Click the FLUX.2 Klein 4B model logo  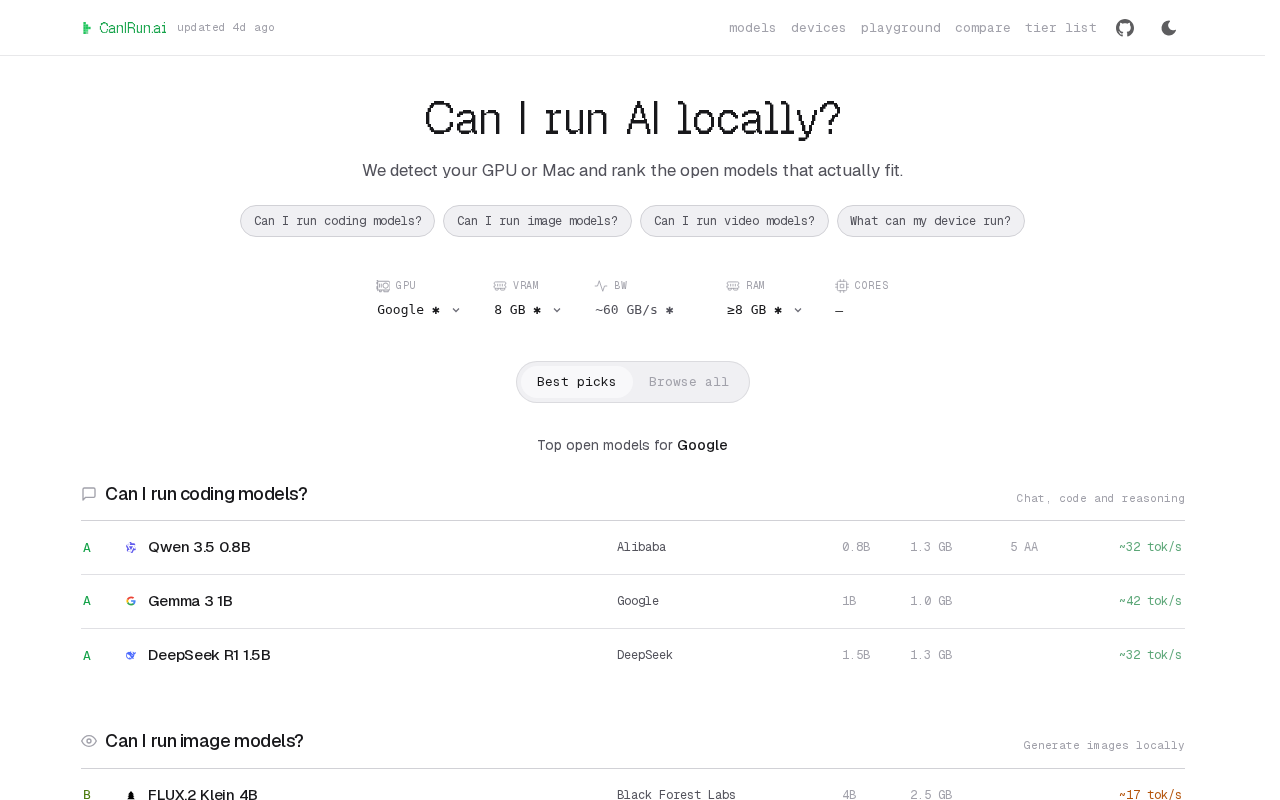coord(131,795)
